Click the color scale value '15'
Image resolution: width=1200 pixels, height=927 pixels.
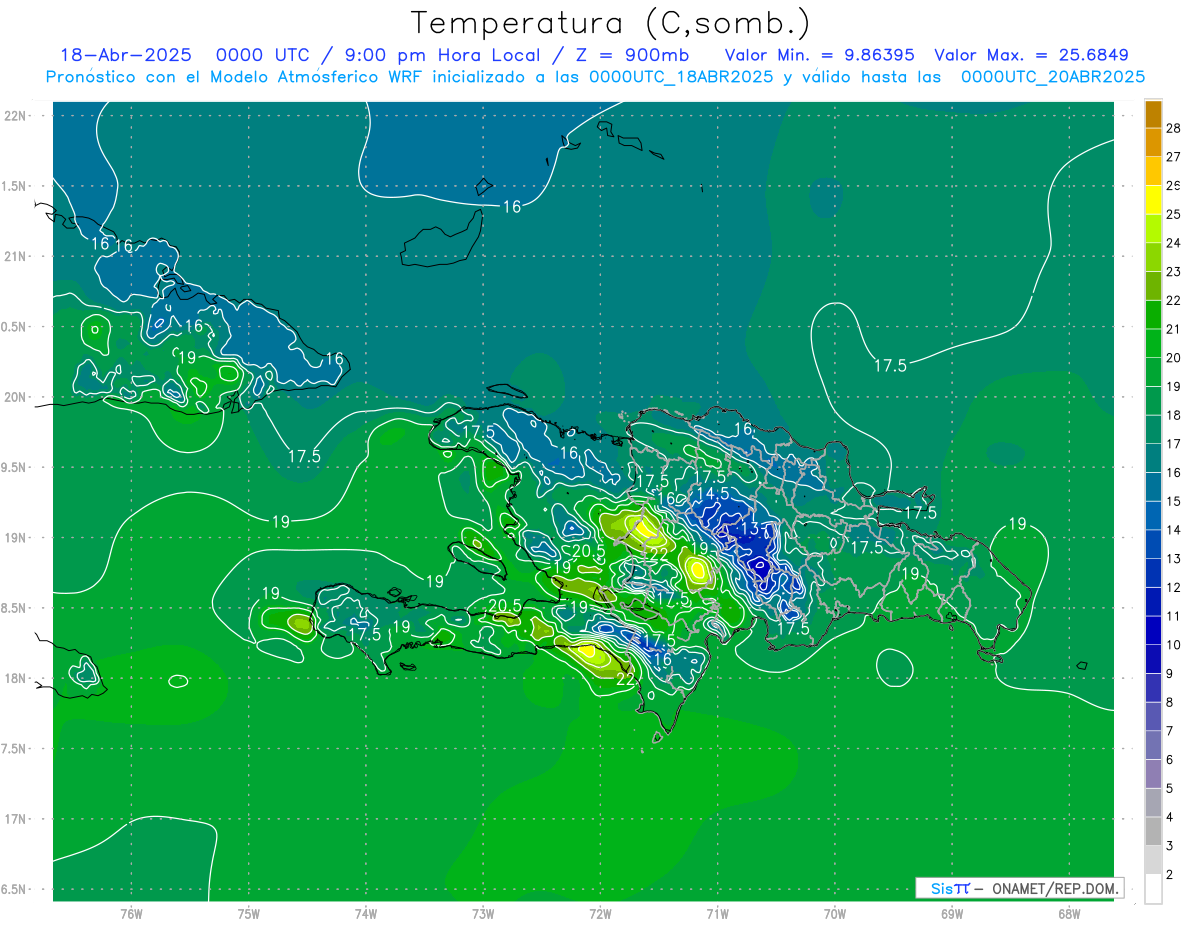(x=1173, y=501)
